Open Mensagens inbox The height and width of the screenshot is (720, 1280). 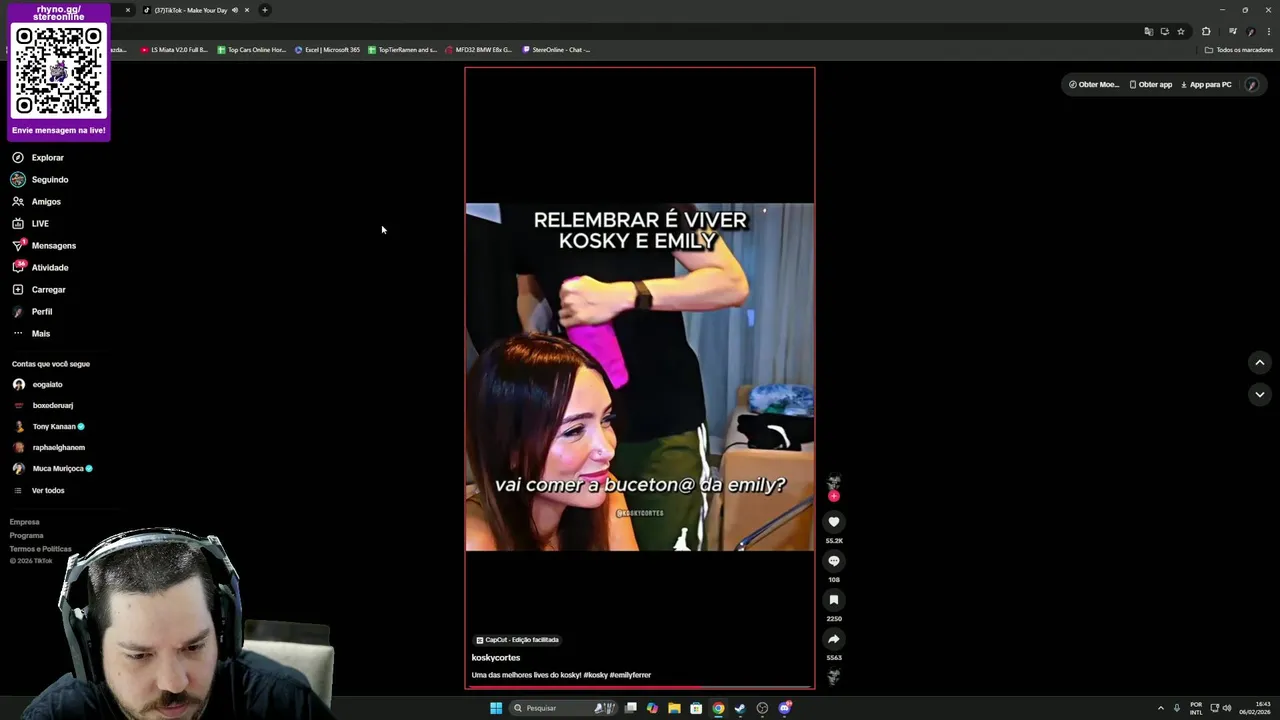coord(44,246)
